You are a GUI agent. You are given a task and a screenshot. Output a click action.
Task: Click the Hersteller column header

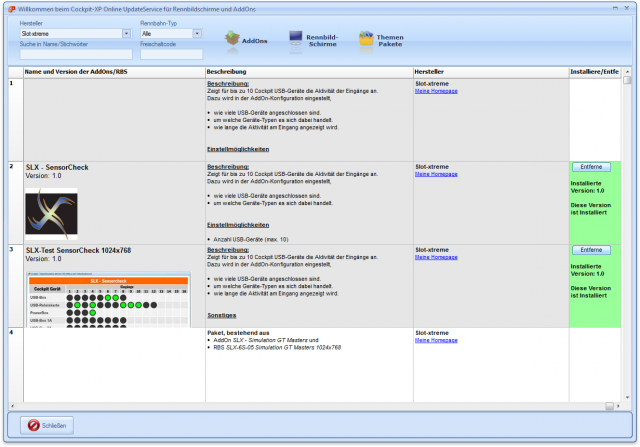coord(489,72)
